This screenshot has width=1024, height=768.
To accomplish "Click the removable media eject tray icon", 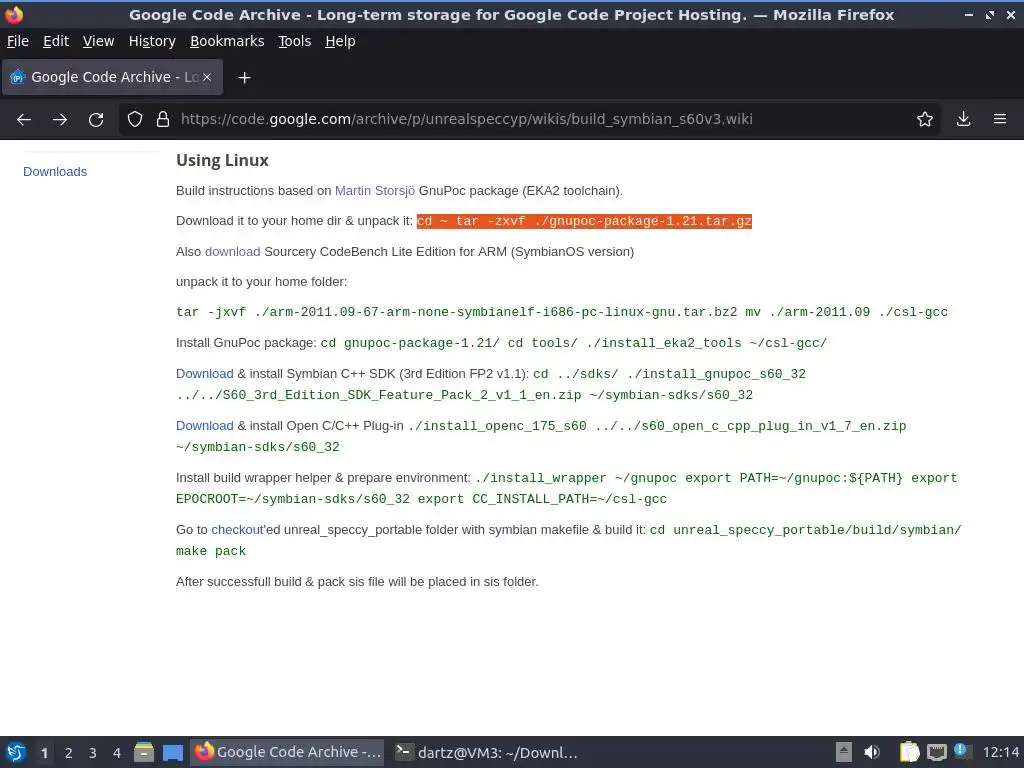I will (x=844, y=752).
